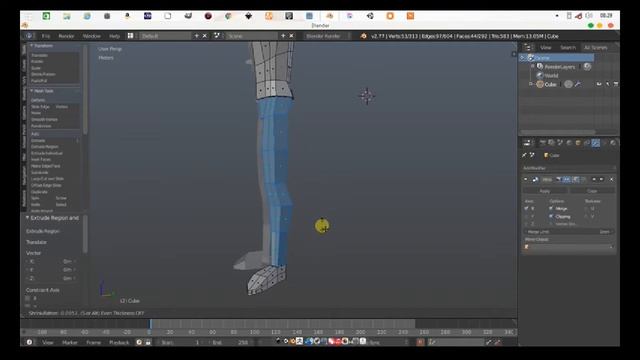Image resolution: width=640 pixels, height=360 pixels.
Task: Click the timeline lock time icon
Action: tap(148, 342)
